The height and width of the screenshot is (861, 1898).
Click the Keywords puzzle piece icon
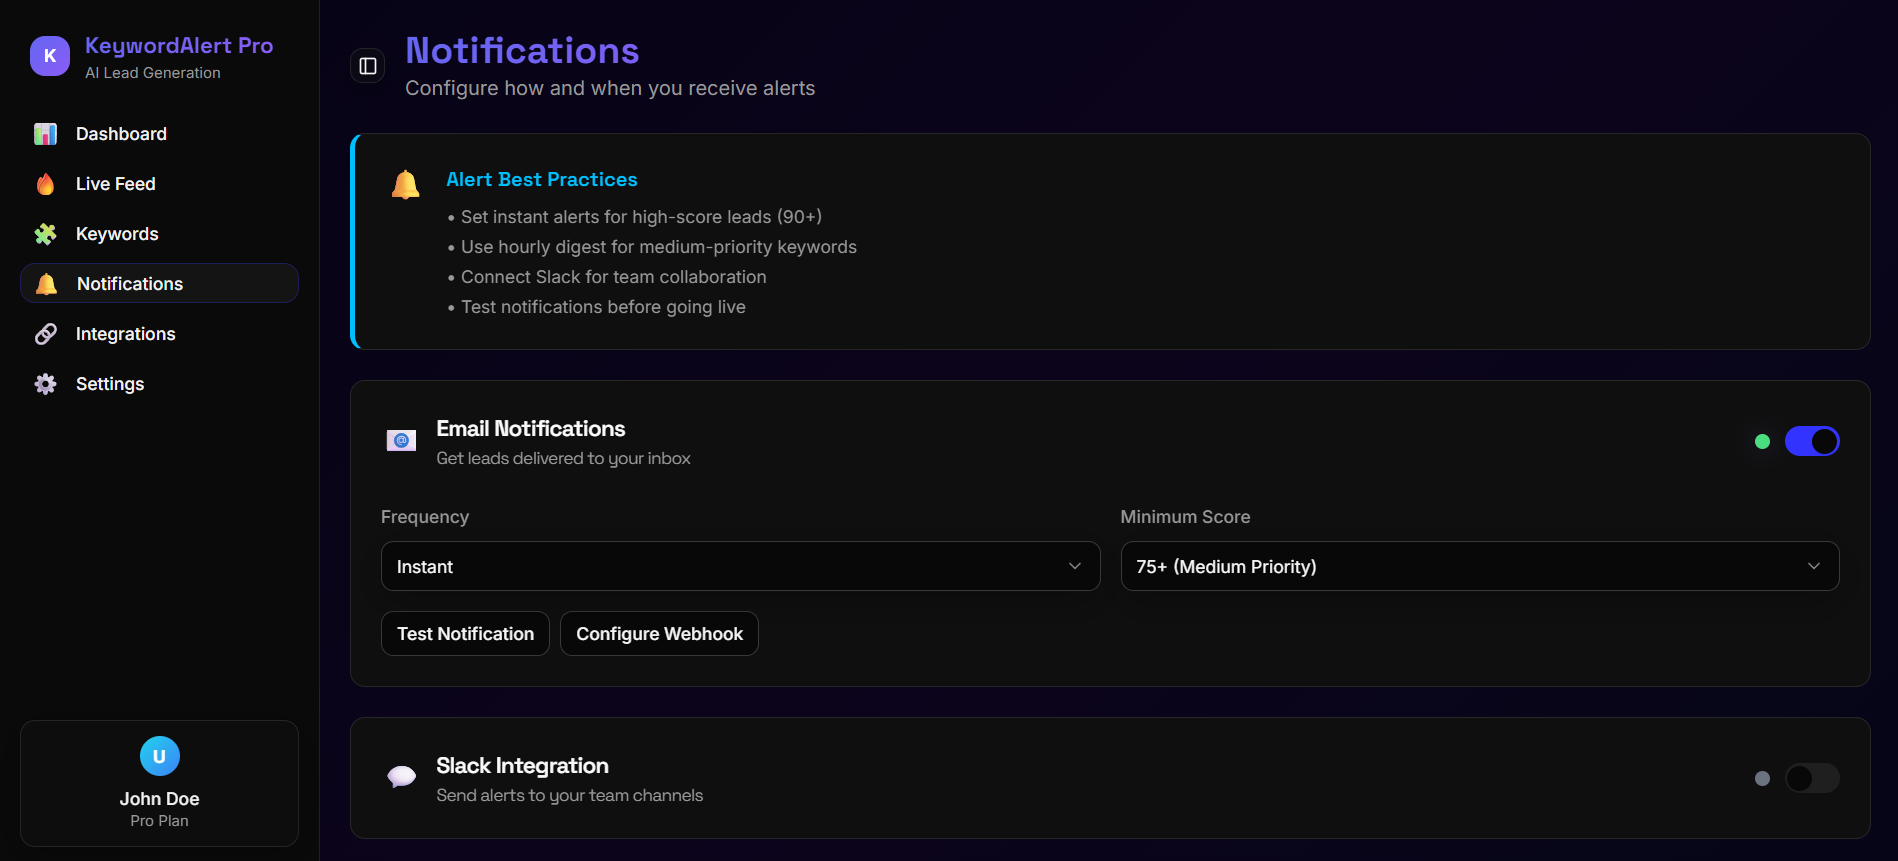[x=46, y=234]
